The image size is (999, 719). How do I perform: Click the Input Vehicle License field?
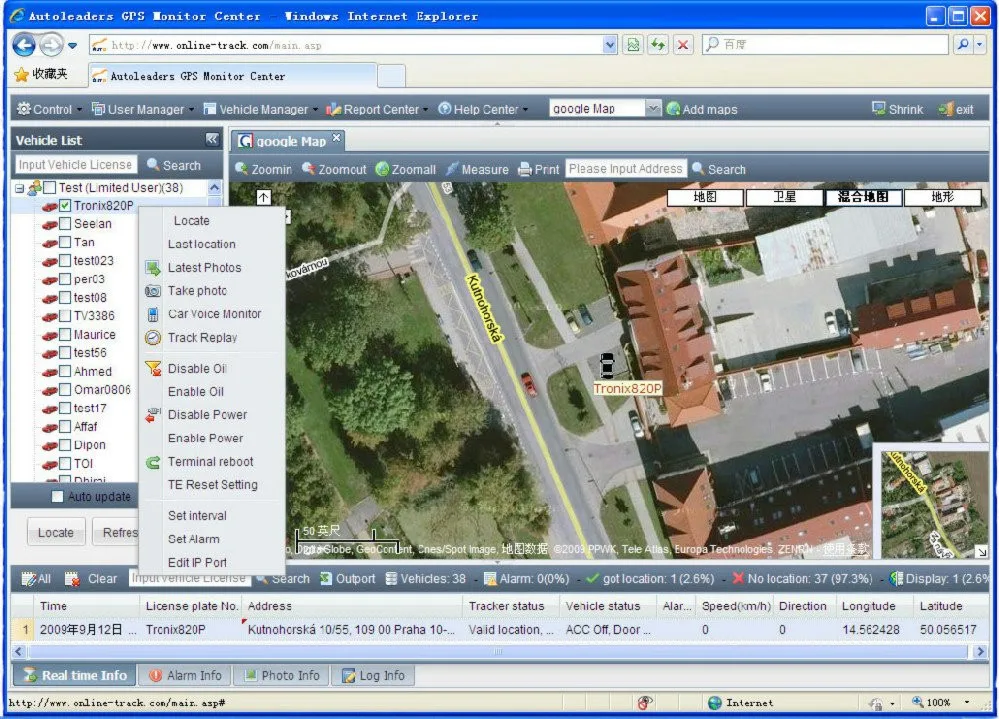click(x=76, y=165)
